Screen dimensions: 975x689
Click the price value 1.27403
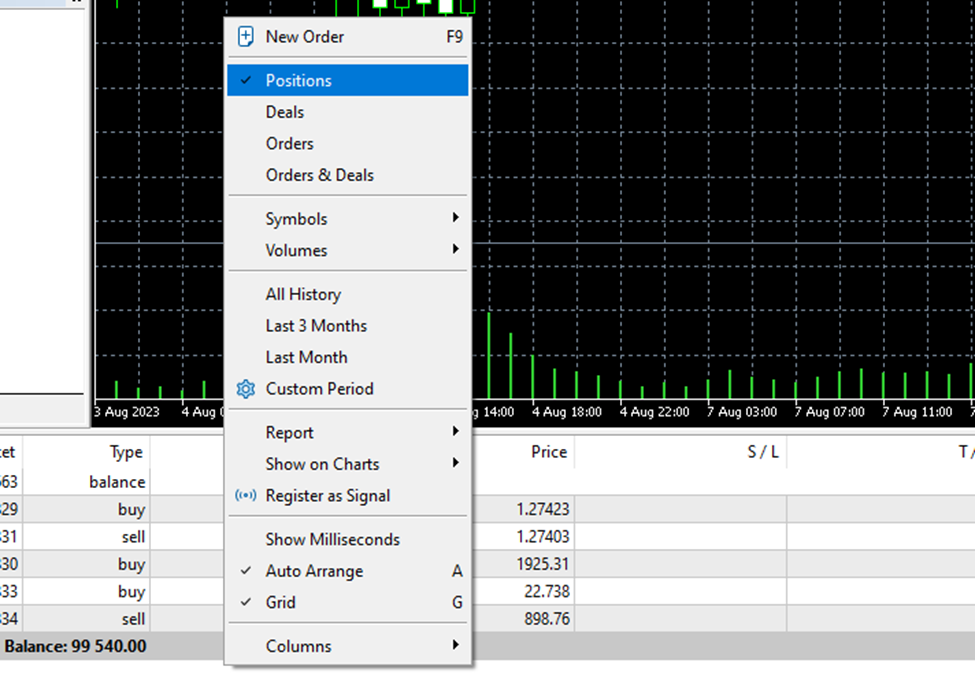coord(543,537)
